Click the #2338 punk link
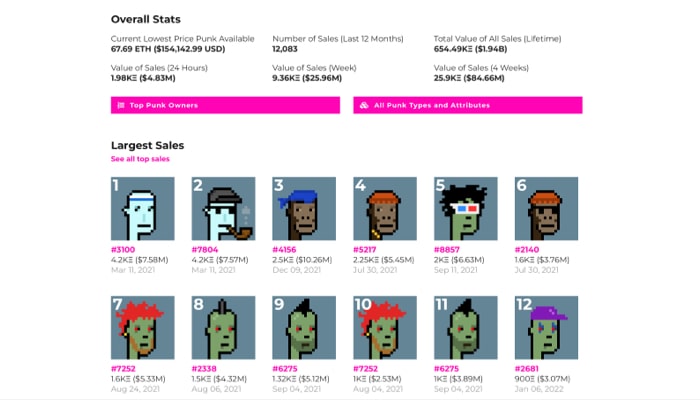 (x=204, y=369)
